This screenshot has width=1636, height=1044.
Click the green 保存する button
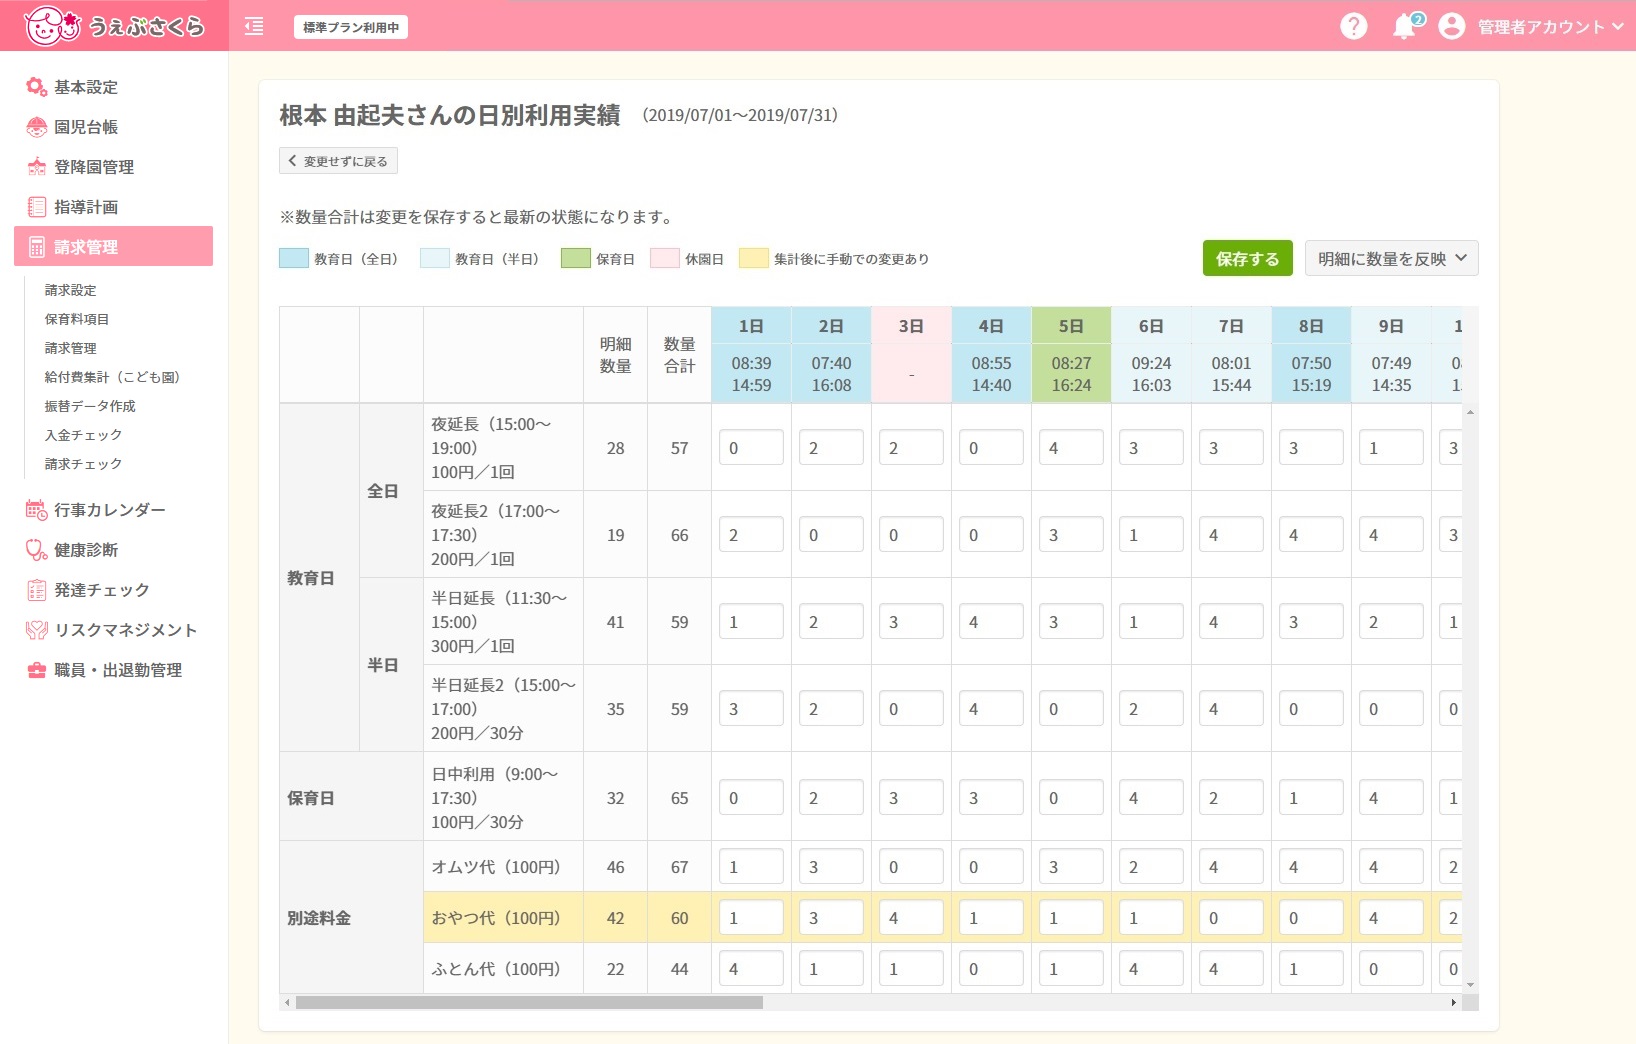coord(1247,259)
